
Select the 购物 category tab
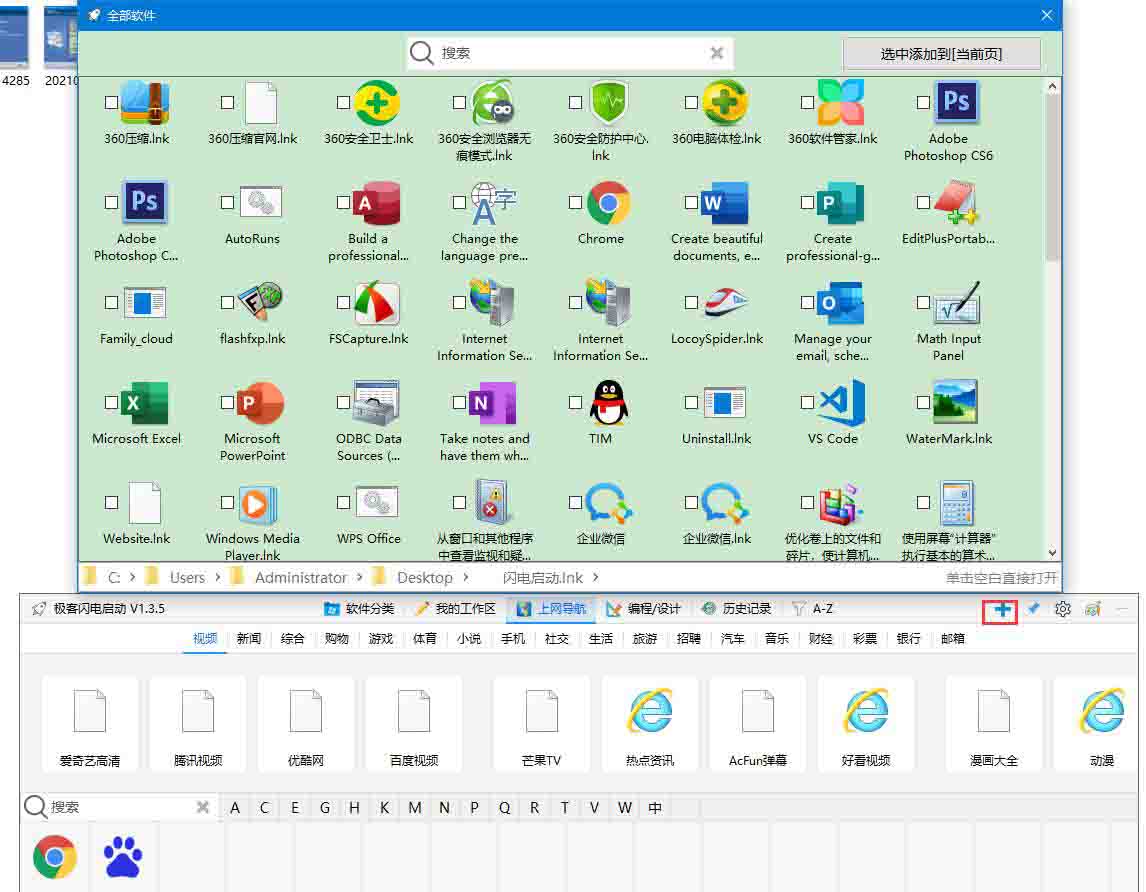click(x=336, y=639)
